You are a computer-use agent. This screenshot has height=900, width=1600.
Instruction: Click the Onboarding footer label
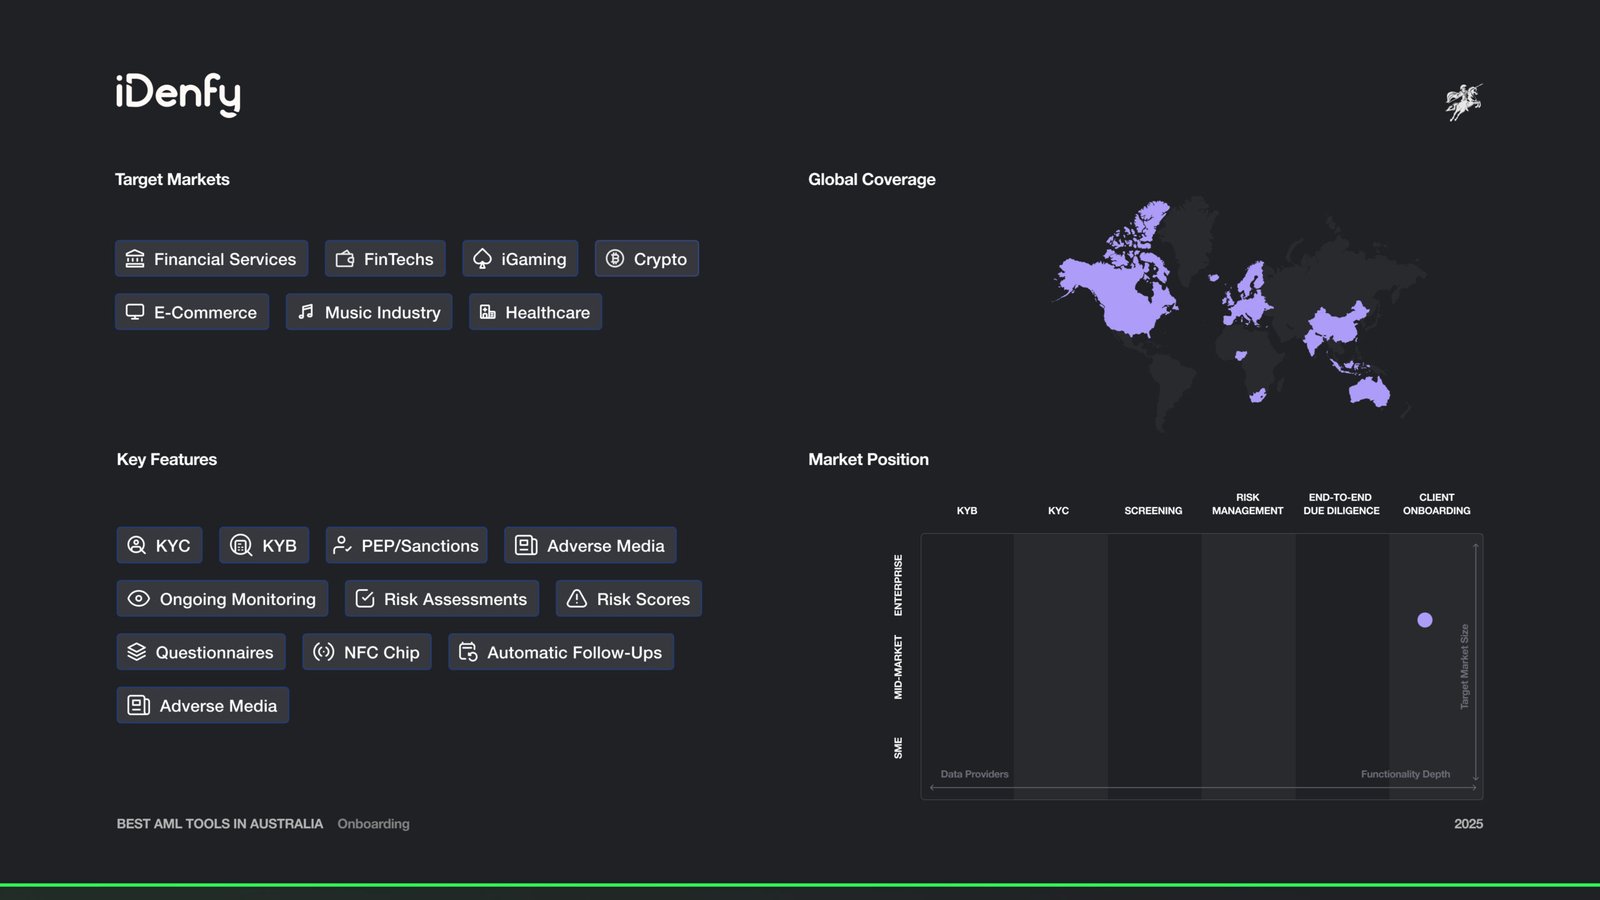pos(373,824)
